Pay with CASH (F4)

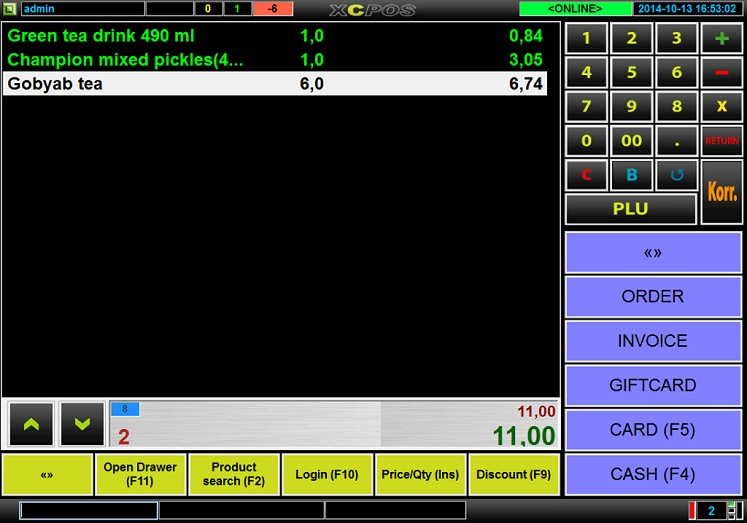pyautogui.click(x=652, y=474)
